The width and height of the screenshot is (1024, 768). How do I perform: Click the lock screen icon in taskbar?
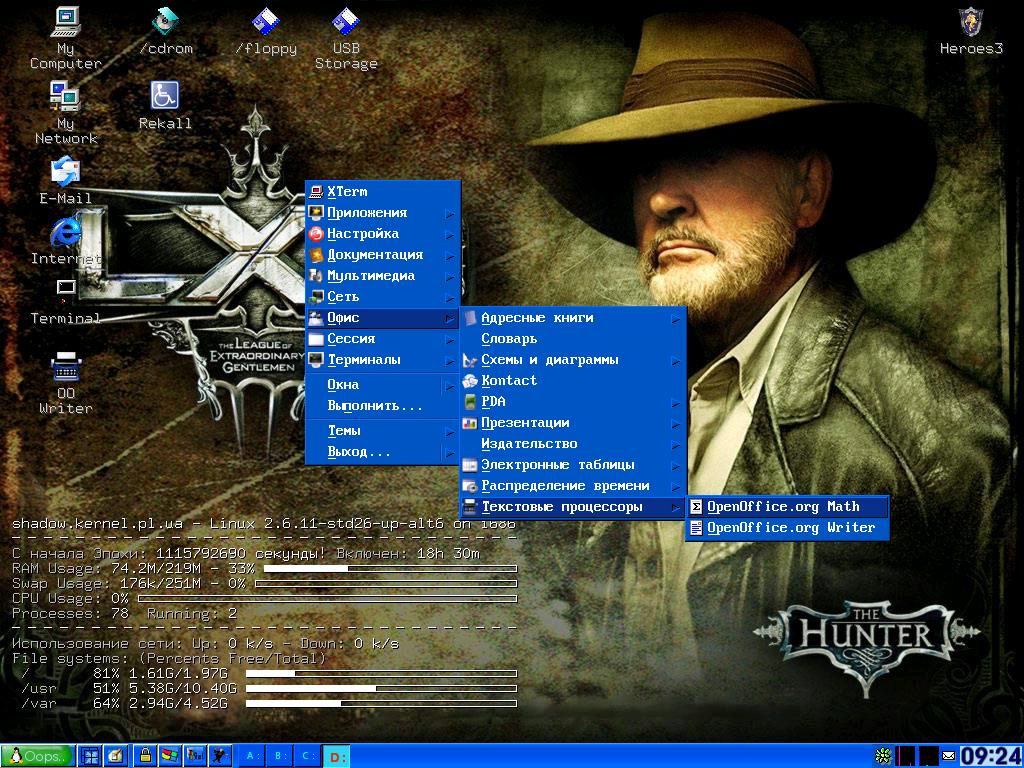click(x=144, y=756)
